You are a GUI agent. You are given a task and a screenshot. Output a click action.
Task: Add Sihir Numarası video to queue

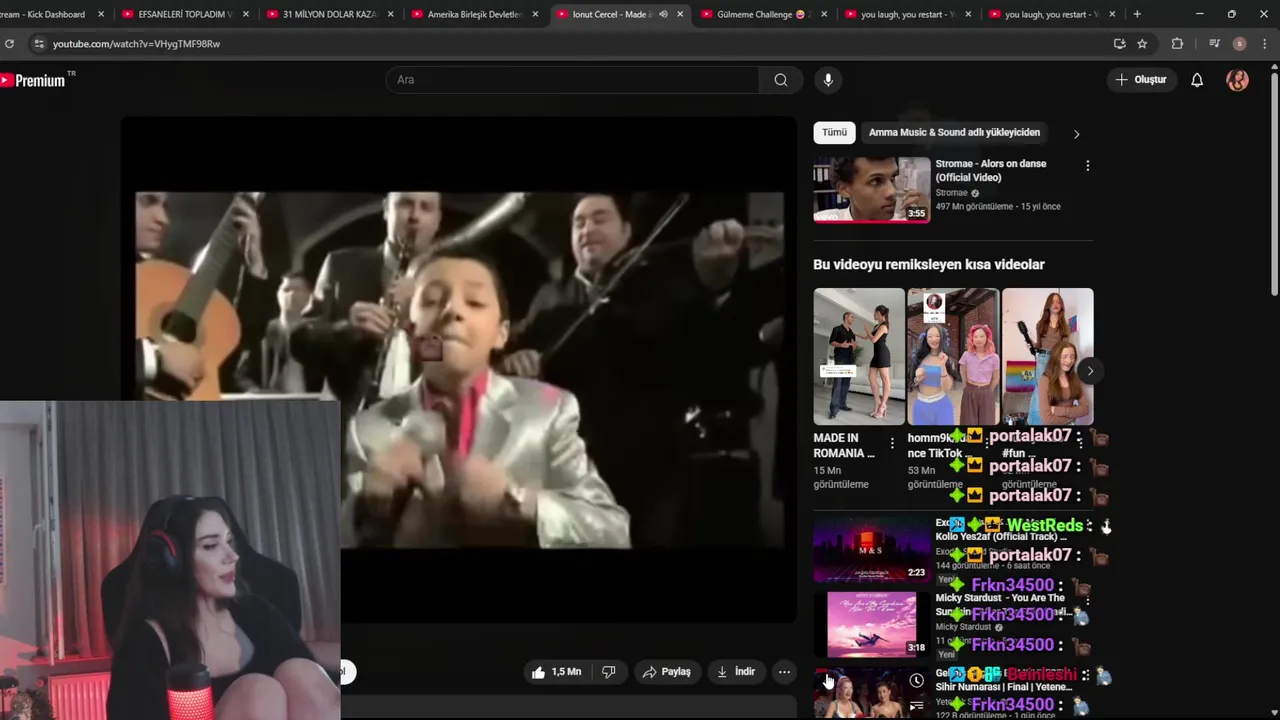click(916, 706)
